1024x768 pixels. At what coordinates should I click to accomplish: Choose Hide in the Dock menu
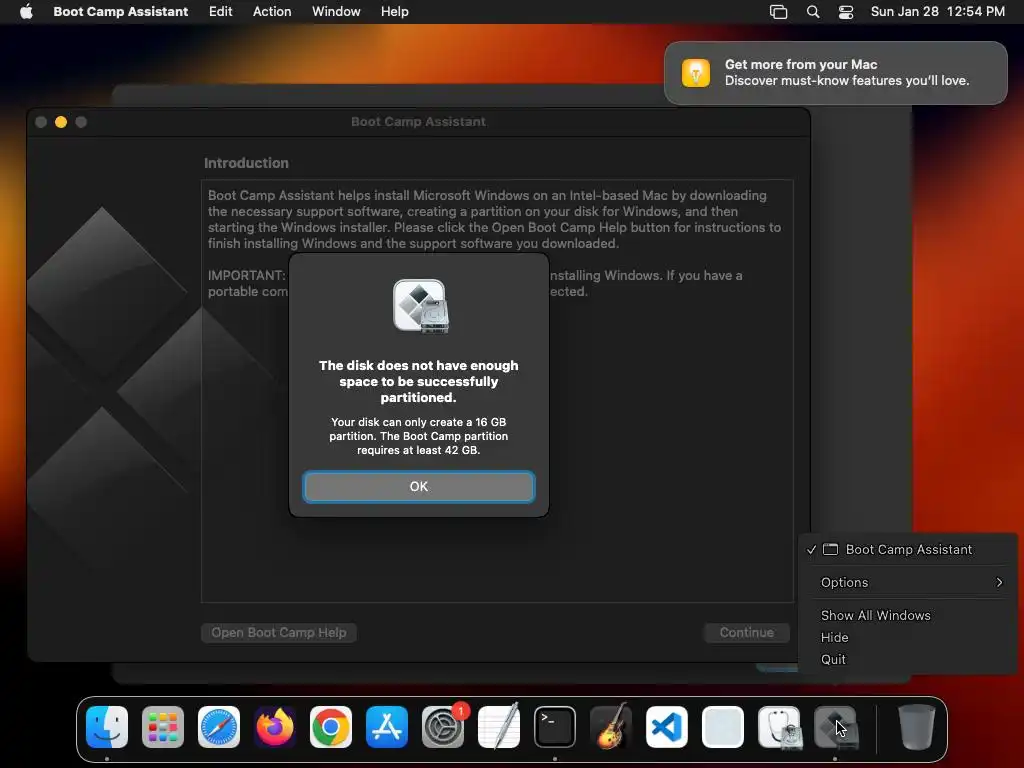(908, 637)
